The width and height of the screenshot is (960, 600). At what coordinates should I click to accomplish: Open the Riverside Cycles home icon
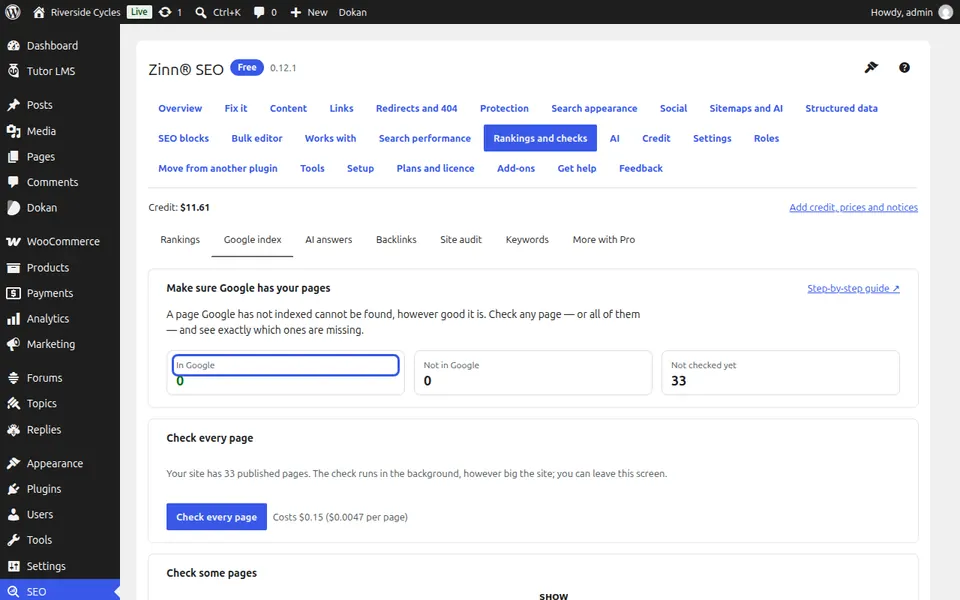click(39, 12)
